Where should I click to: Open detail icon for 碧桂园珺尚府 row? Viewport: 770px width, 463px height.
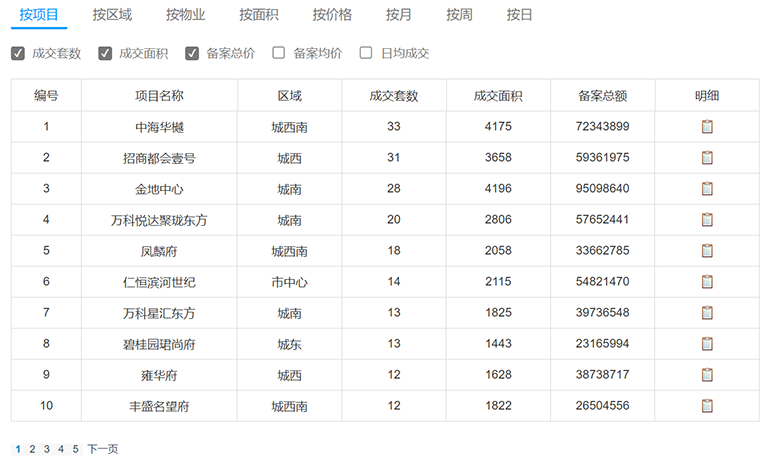(707, 343)
